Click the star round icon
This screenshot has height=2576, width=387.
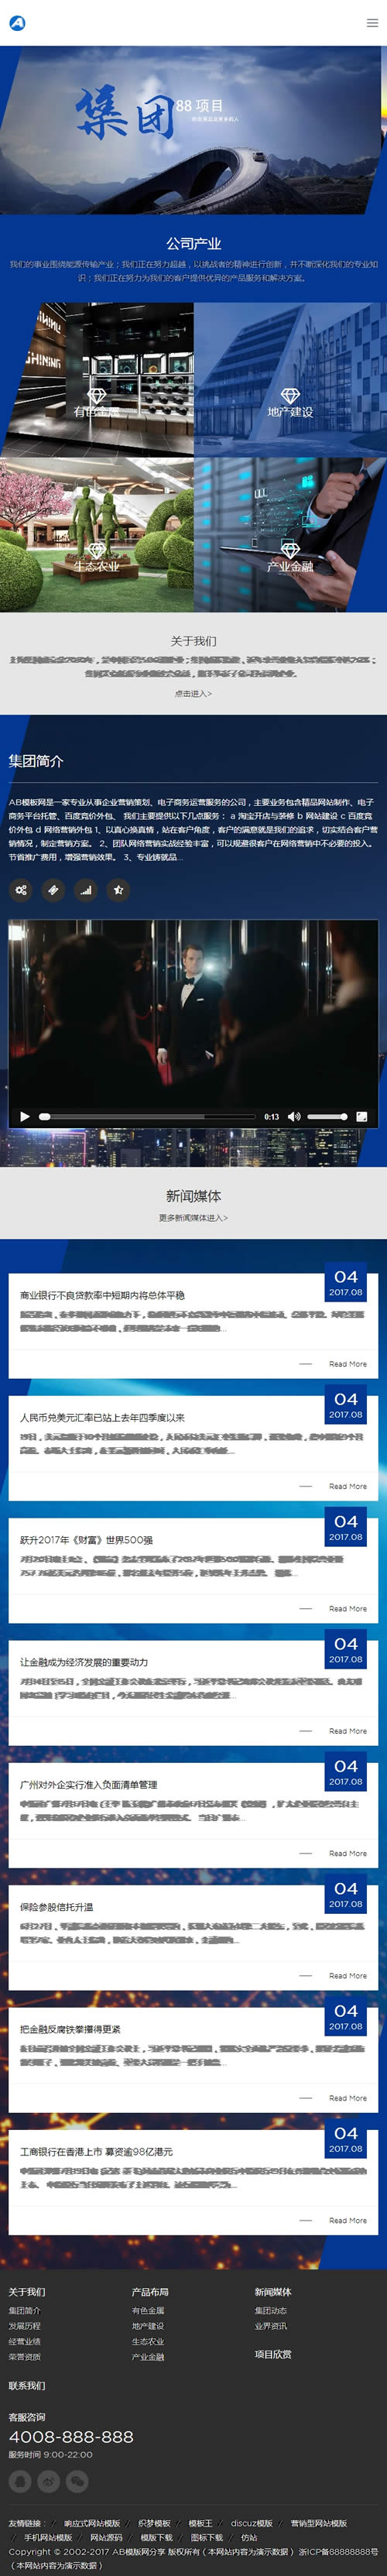118,889
